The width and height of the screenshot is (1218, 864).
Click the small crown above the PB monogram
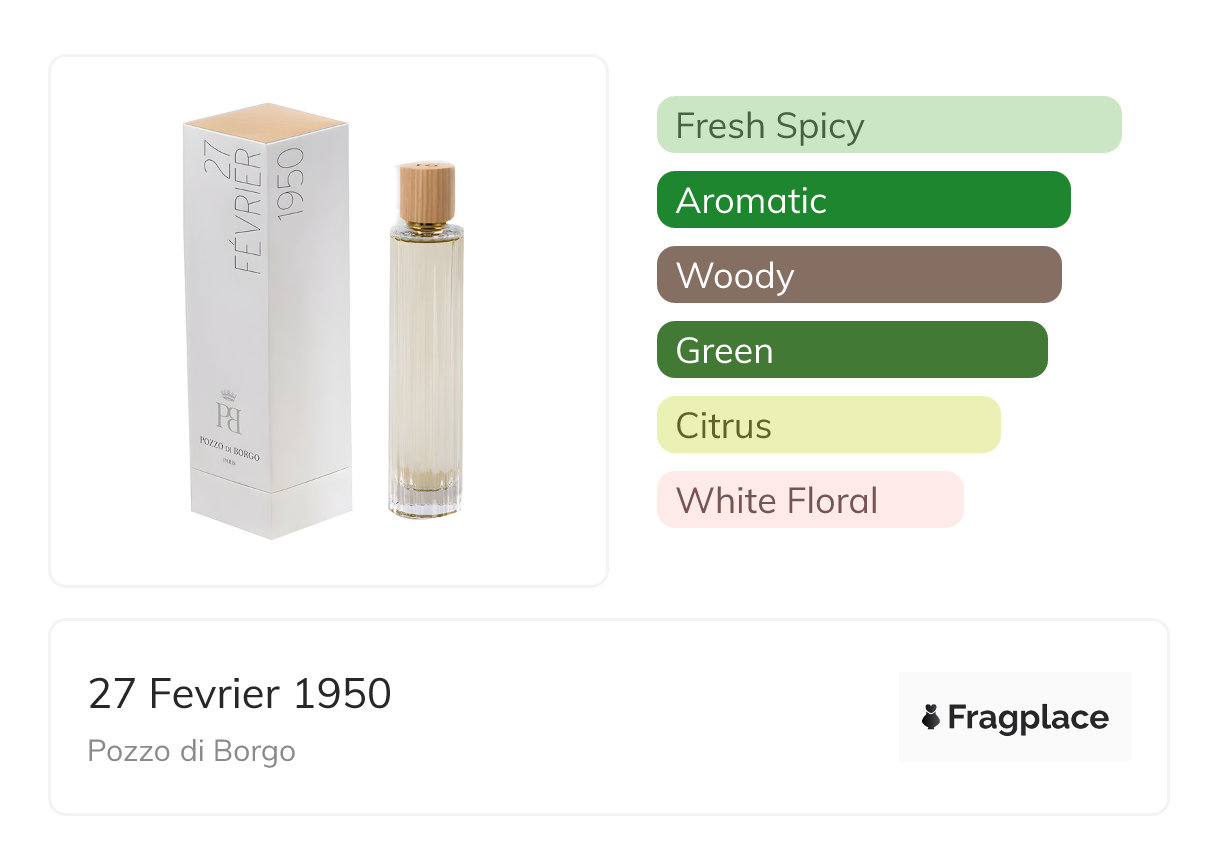point(230,395)
